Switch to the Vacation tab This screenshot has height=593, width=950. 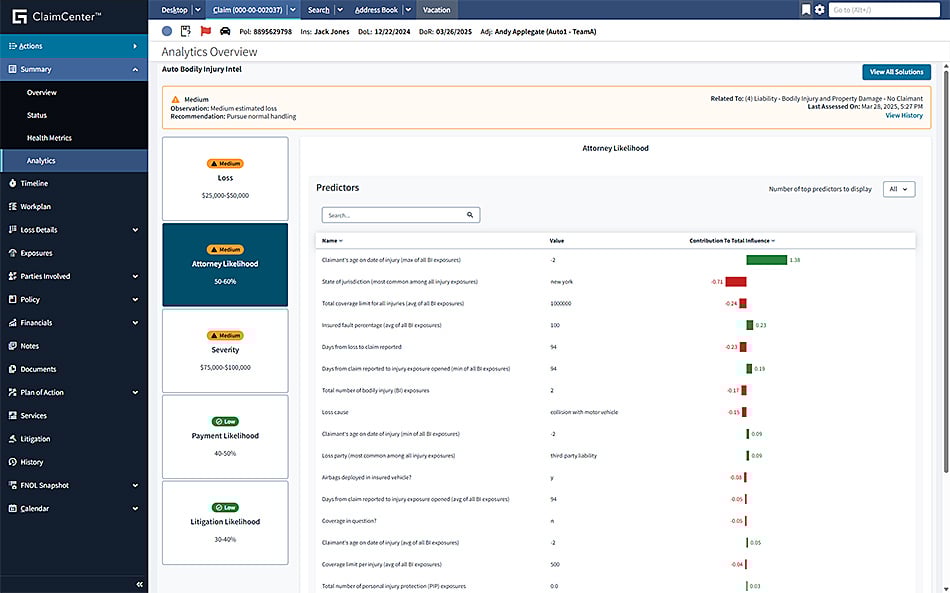pyautogui.click(x=436, y=9)
